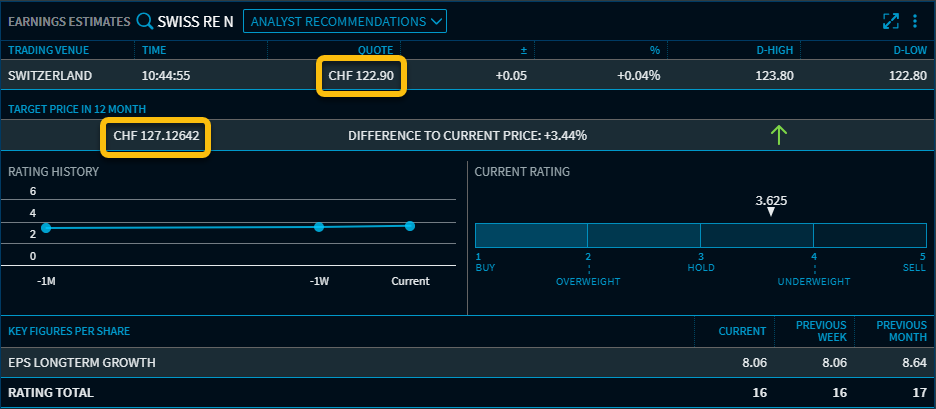The image size is (936, 409).
Task: Click the BUY label under the rating scale
Action: (485, 267)
